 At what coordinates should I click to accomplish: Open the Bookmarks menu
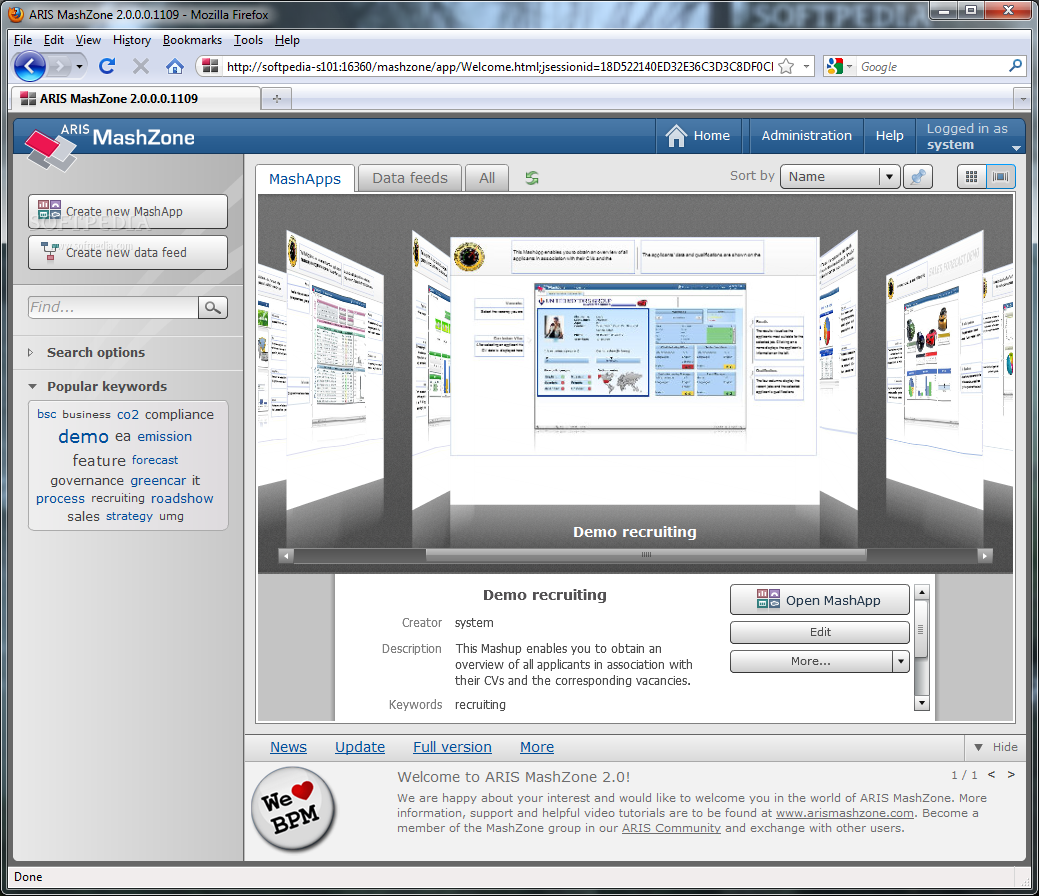click(192, 40)
